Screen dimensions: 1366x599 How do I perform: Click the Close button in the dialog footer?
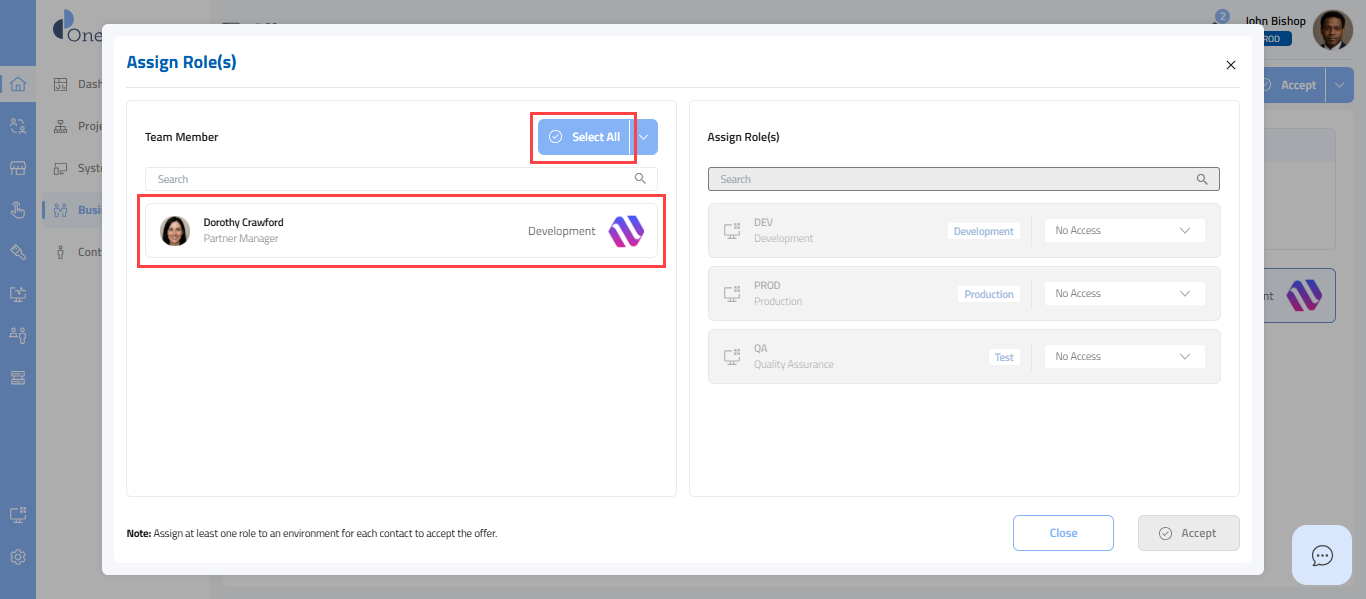[1063, 533]
